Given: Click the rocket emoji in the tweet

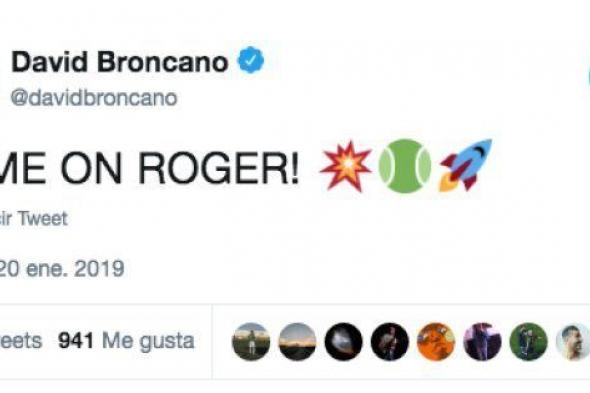Looking at the screenshot, I should [x=465, y=165].
